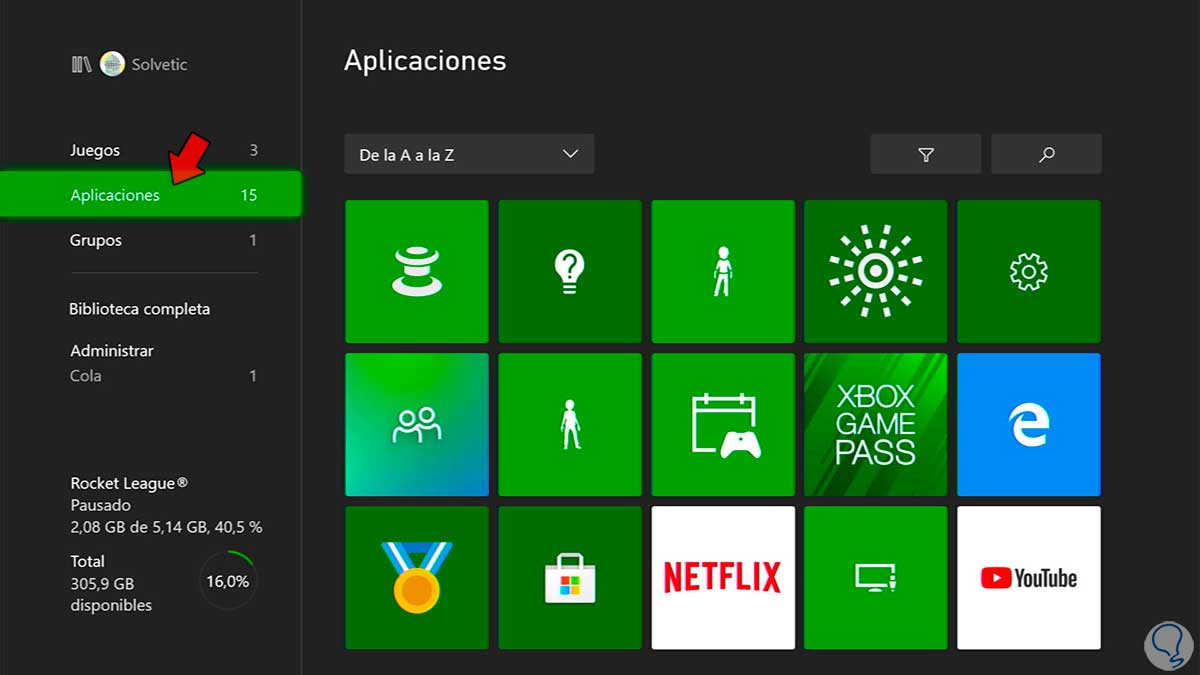
Task: Click '305,9 GB disponibles' storage text
Action: click(111, 594)
